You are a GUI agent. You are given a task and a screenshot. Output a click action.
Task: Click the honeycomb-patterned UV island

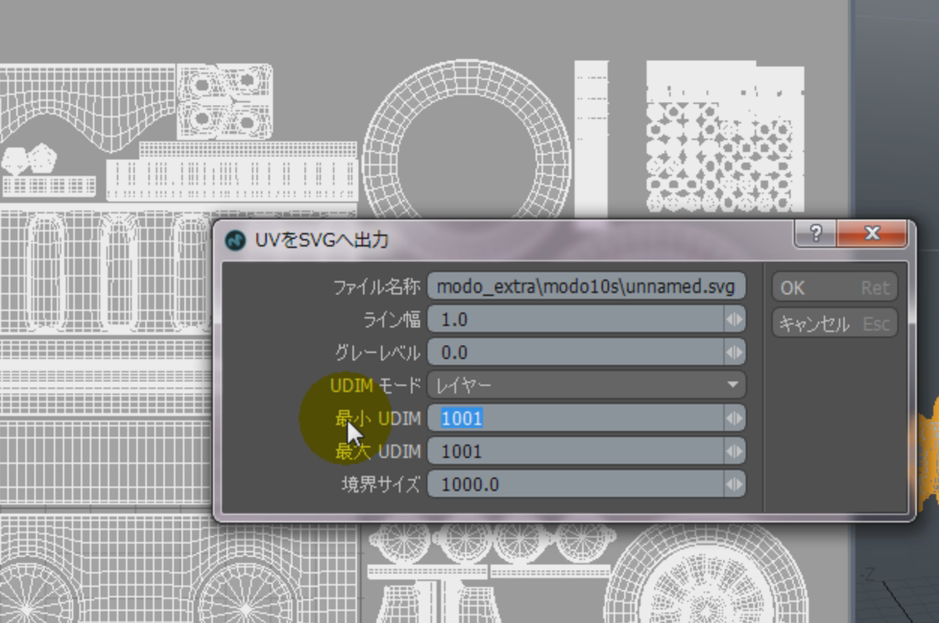click(724, 150)
